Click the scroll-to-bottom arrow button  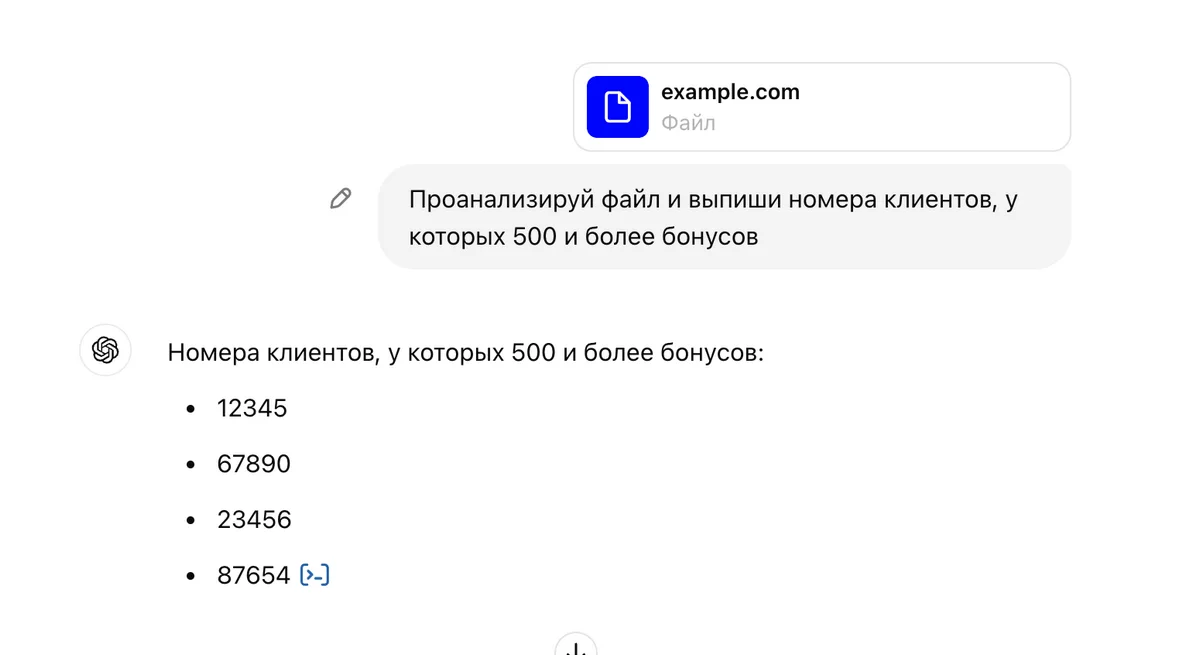point(576,647)
